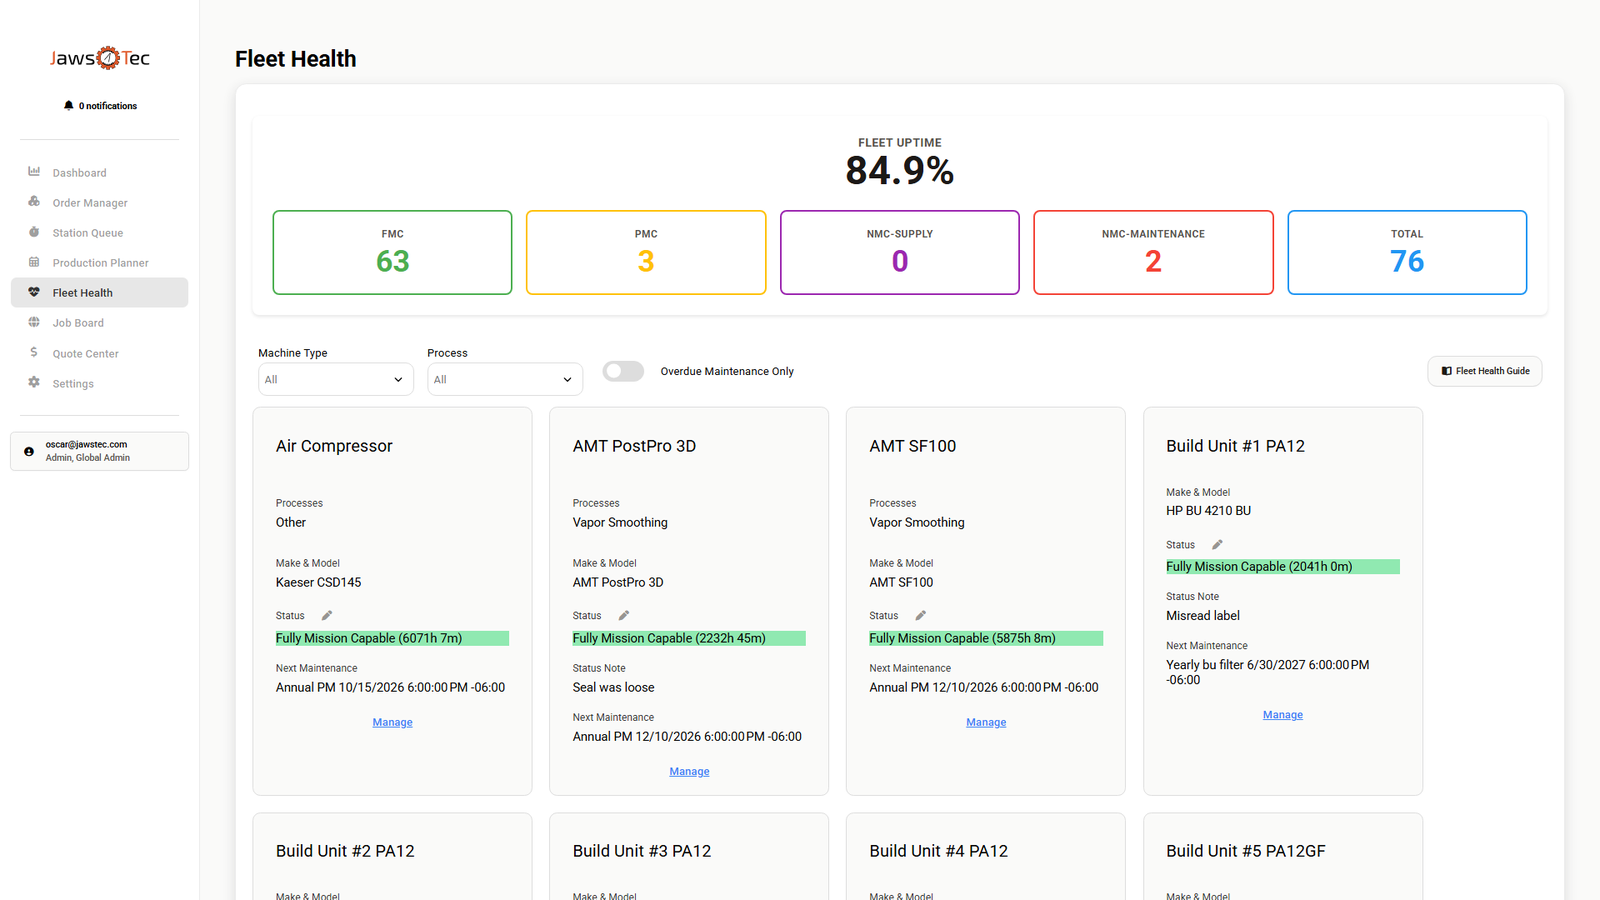Go to Order Manager page
The width and height of the screenshot is (1600, 900).
99,203
